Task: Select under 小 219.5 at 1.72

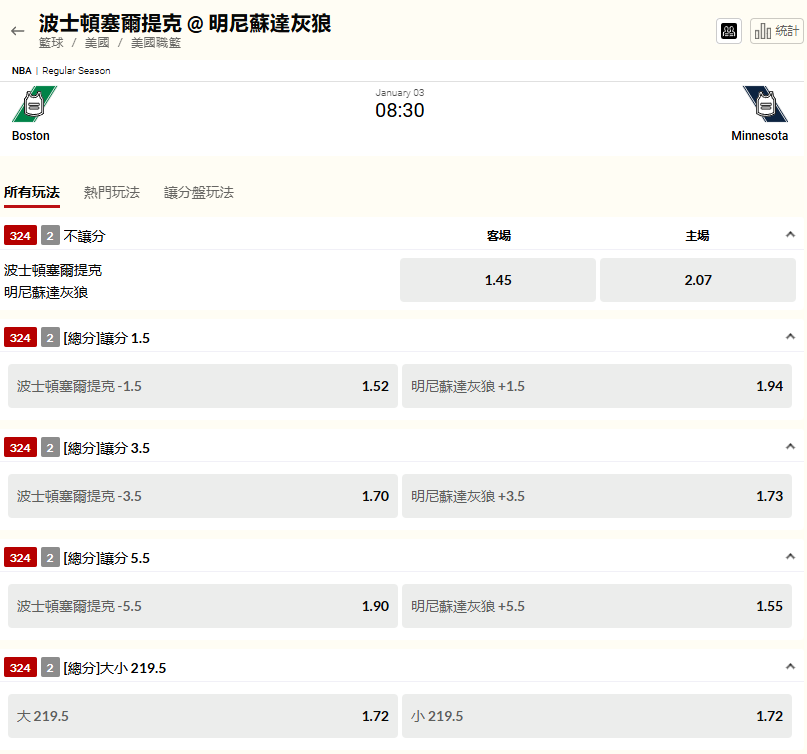Action: 597,716
